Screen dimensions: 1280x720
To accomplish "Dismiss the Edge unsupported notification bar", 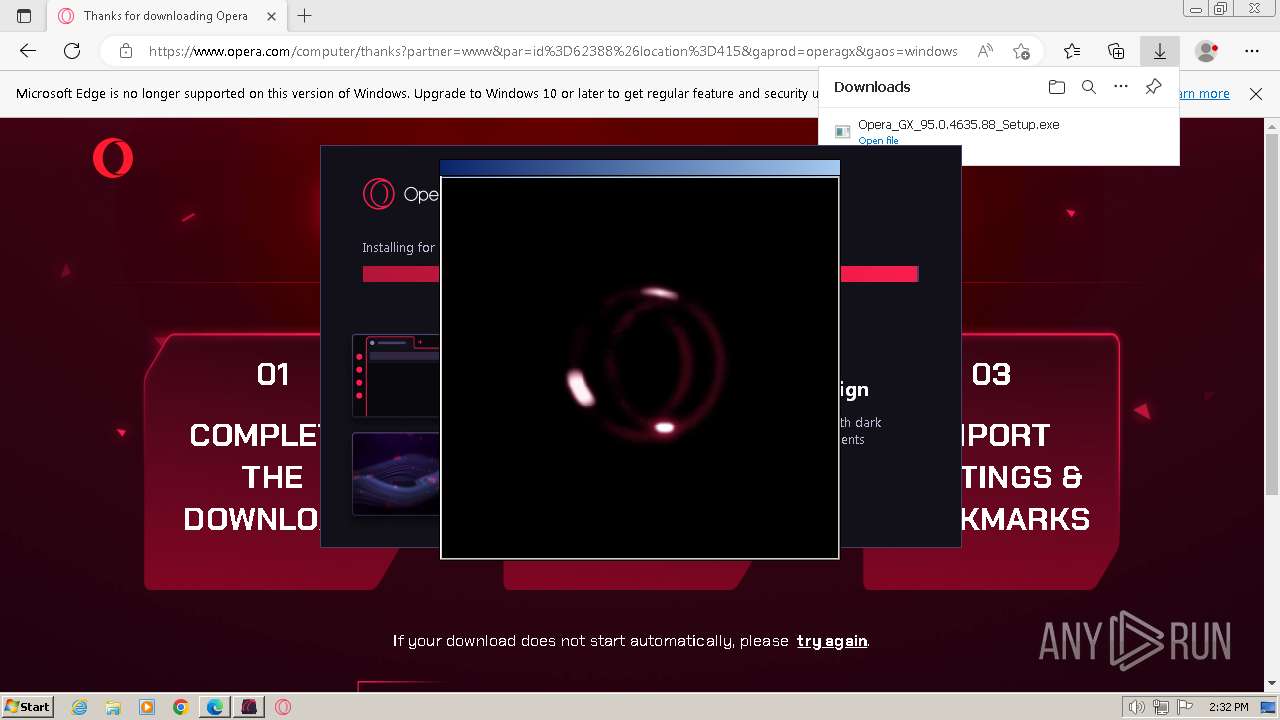I will point(1256,93).
